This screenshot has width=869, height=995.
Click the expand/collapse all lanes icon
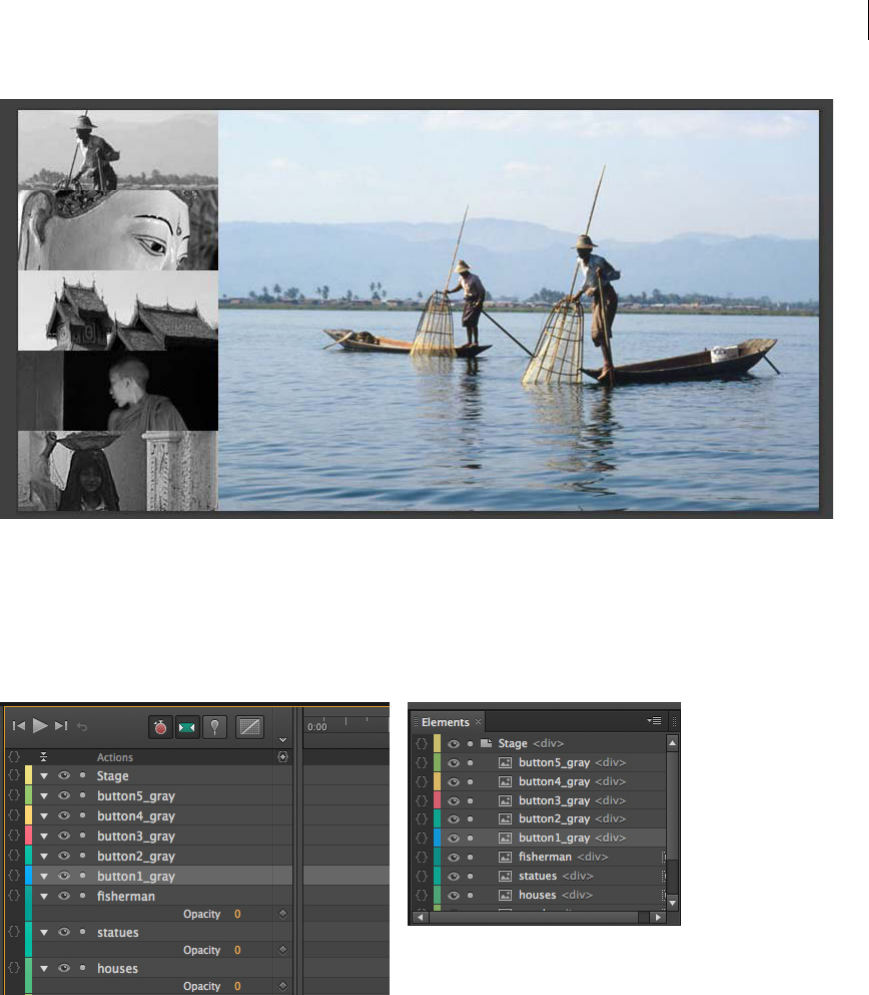click(x=43, y=756)
